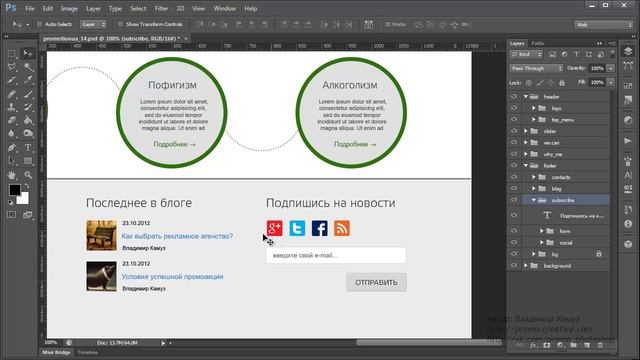Click the Opacity value field
This screenshot has height=360, width=640.
click(x=597, y=68)
